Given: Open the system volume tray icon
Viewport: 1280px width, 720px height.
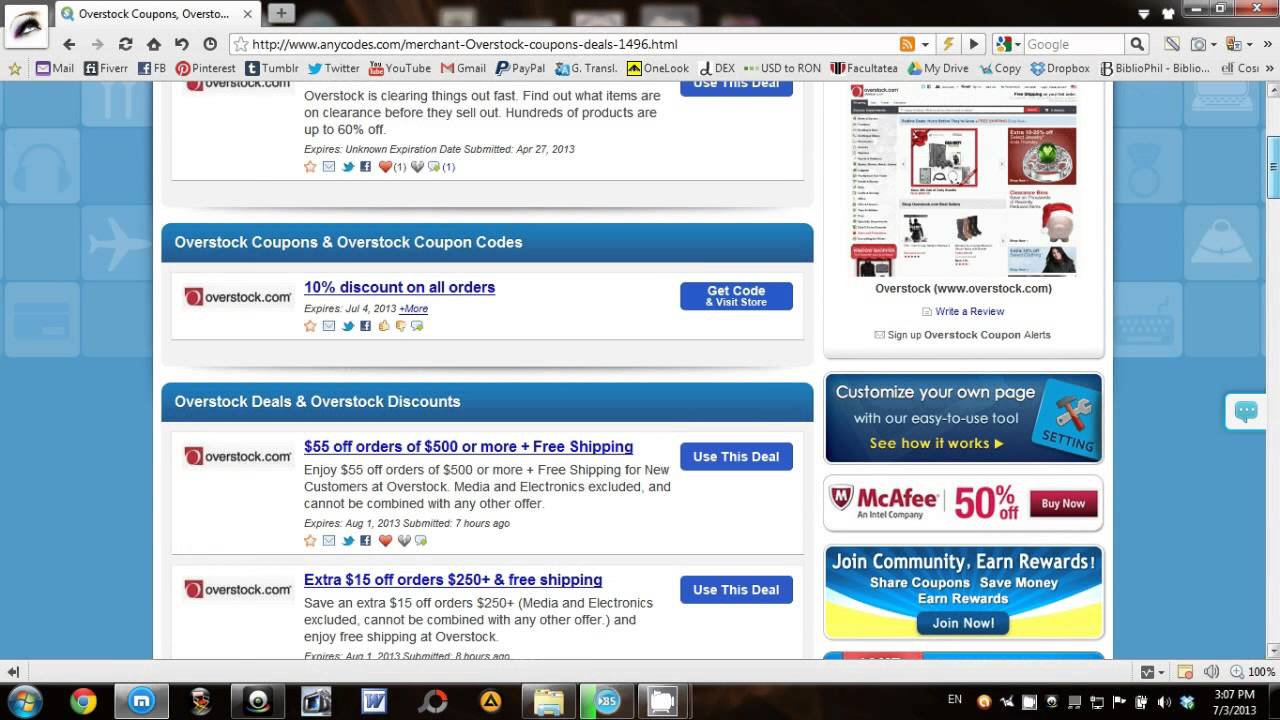Looking at the screenshot, I should pos(1166,701).
